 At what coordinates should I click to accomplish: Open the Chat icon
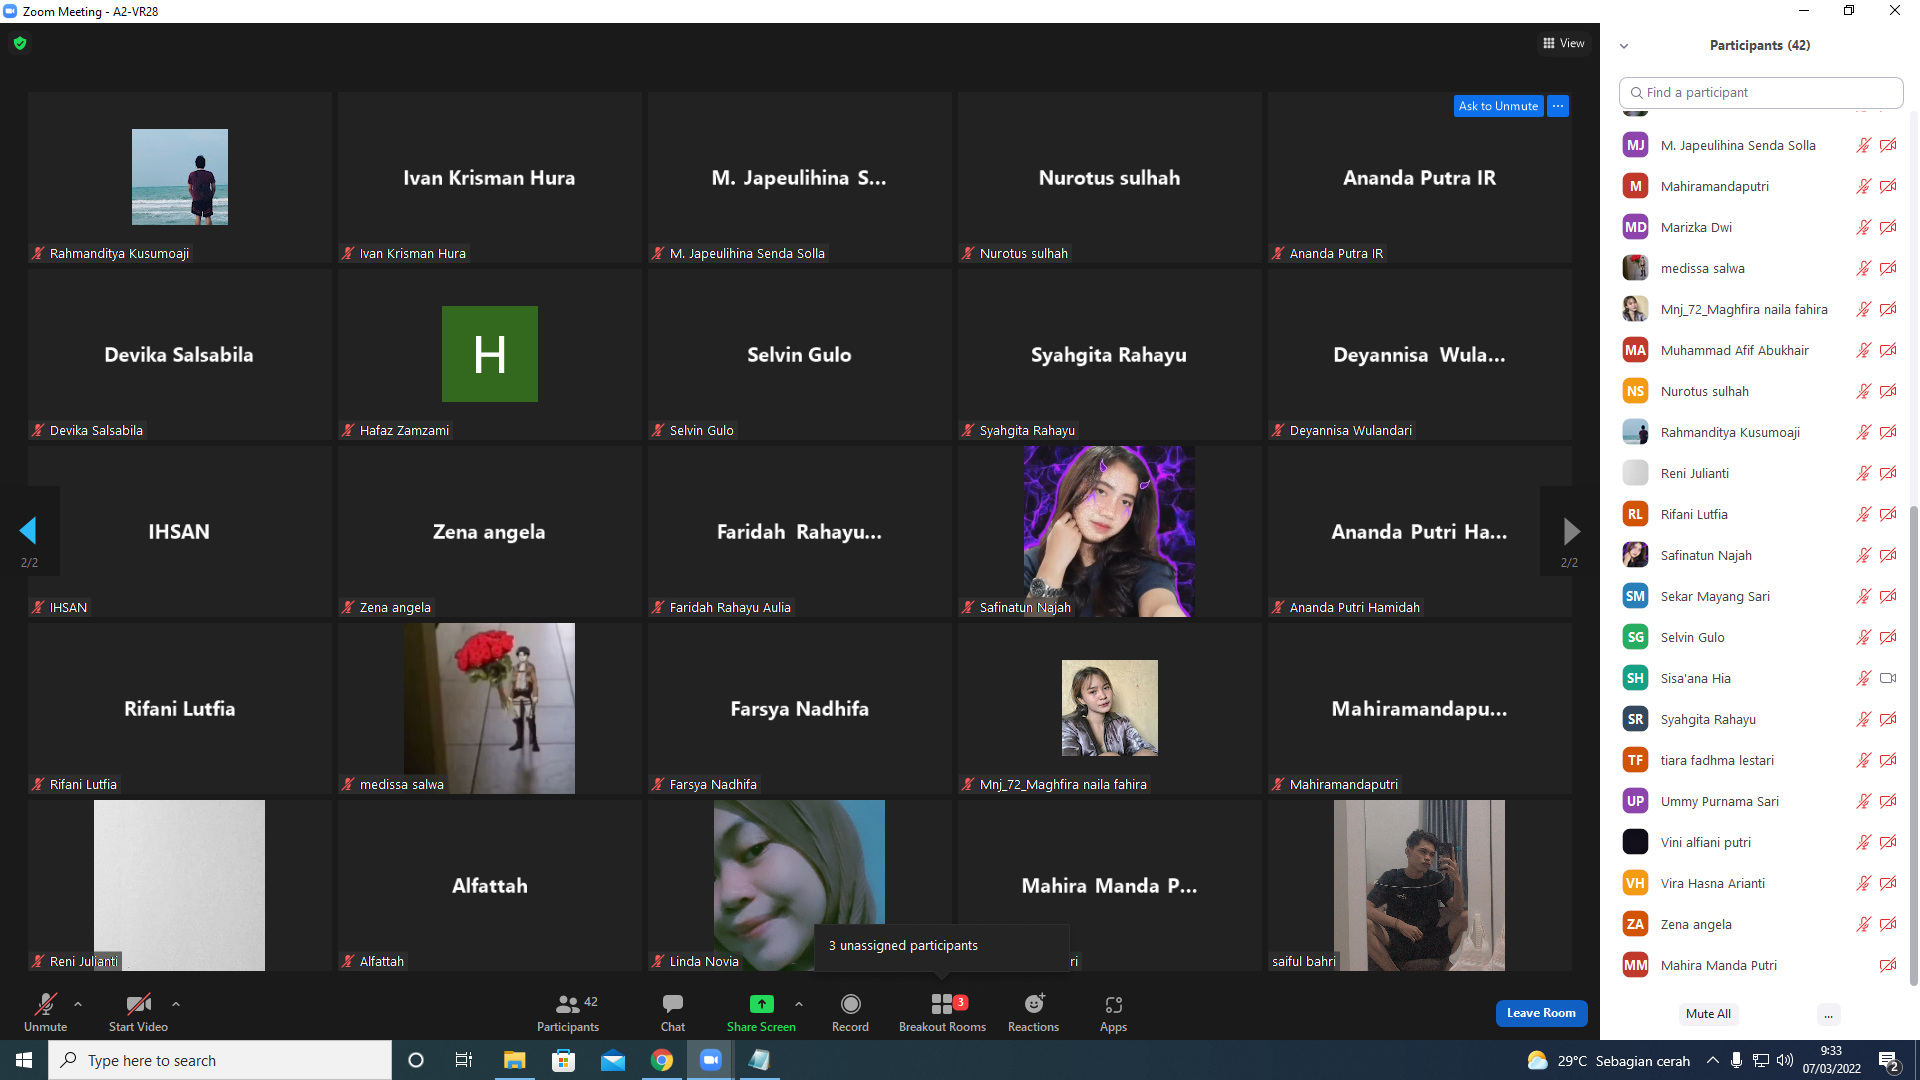coord(673,1004)
